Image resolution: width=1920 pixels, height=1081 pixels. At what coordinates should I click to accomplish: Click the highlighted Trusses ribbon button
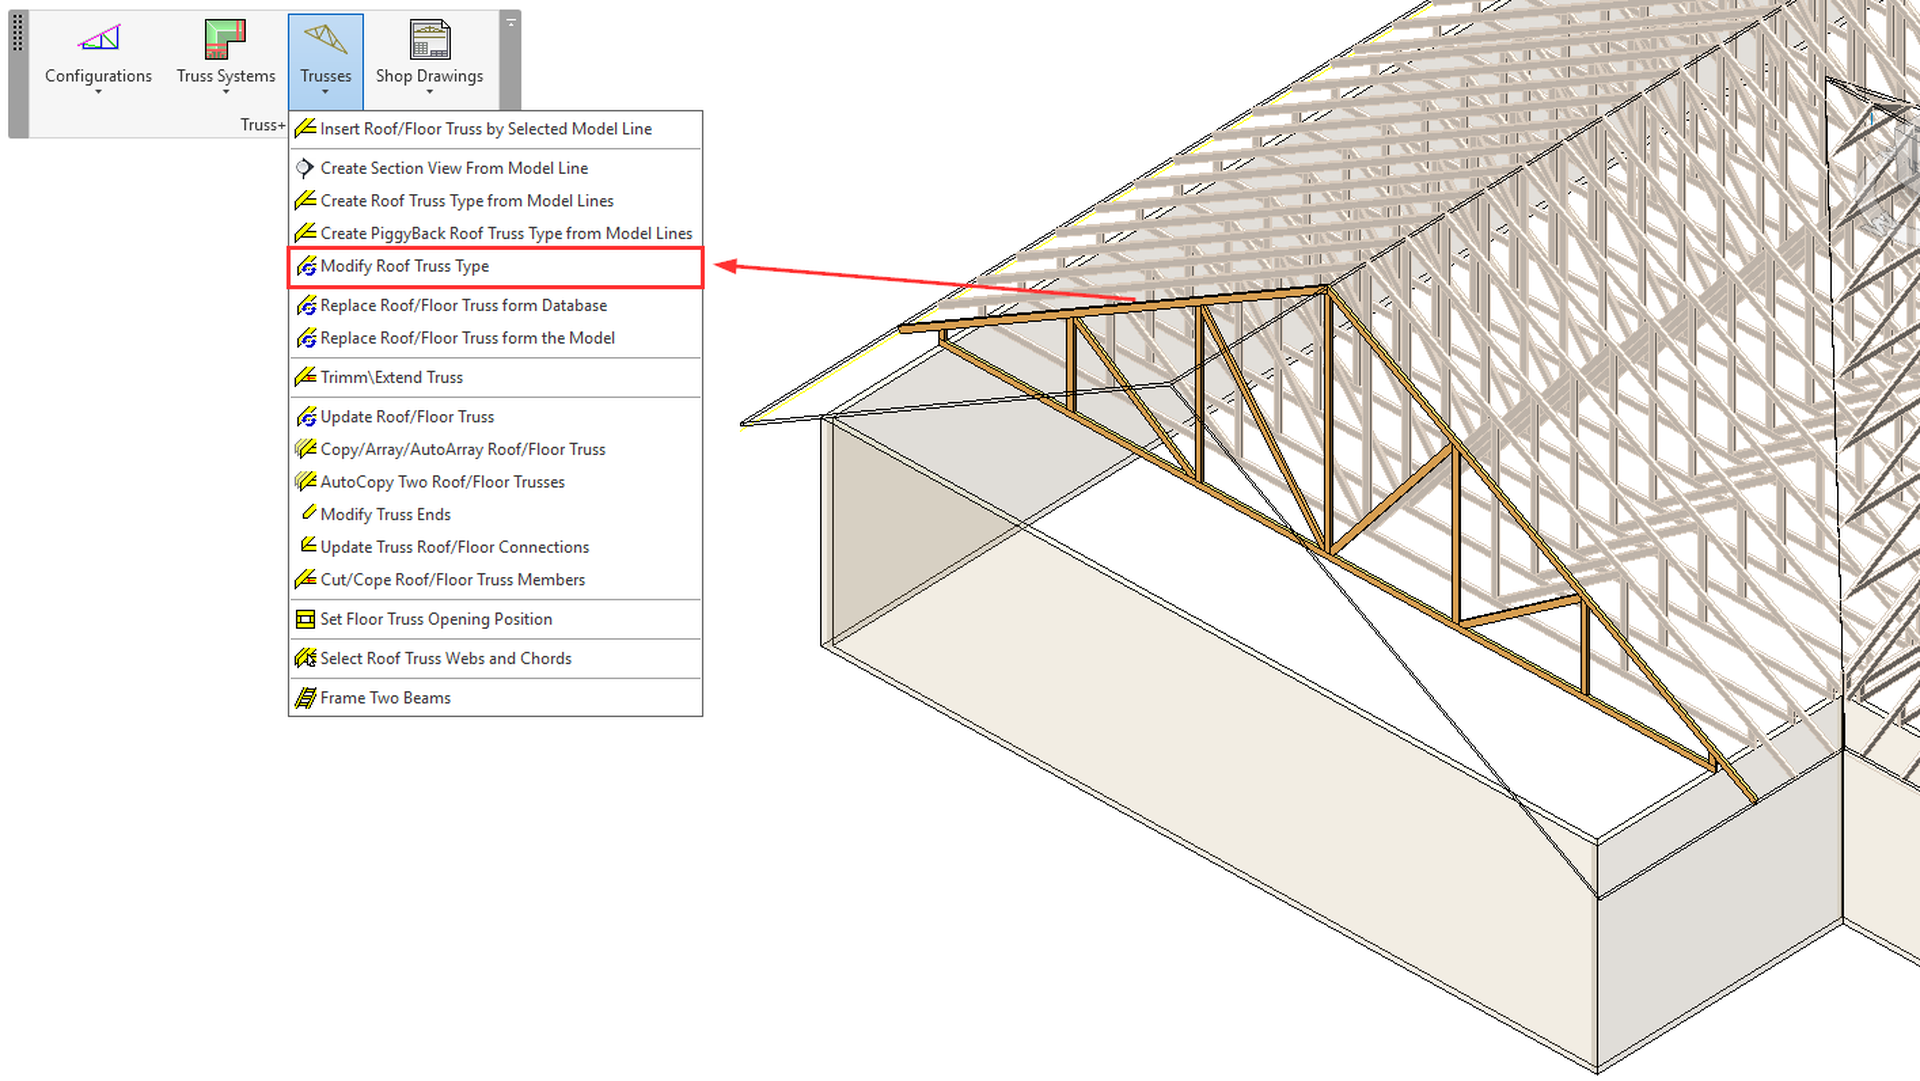pos(326,55)
